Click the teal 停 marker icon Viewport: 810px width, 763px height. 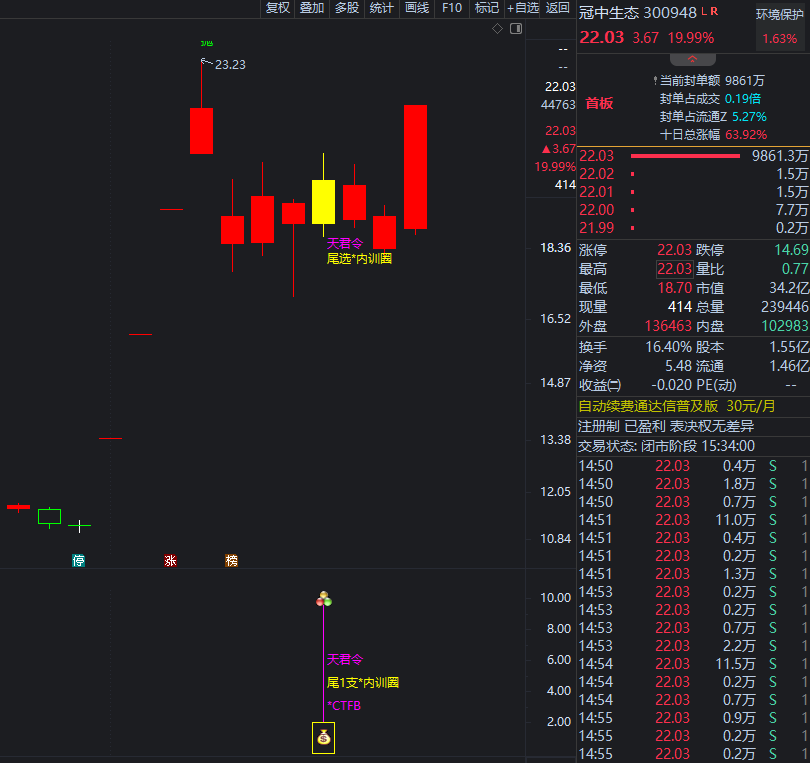(x=78, y=561)
